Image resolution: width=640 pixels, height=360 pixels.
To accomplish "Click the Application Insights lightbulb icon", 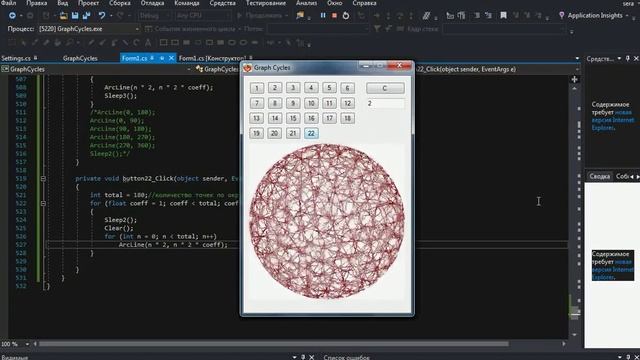I will tap(562, 16).
